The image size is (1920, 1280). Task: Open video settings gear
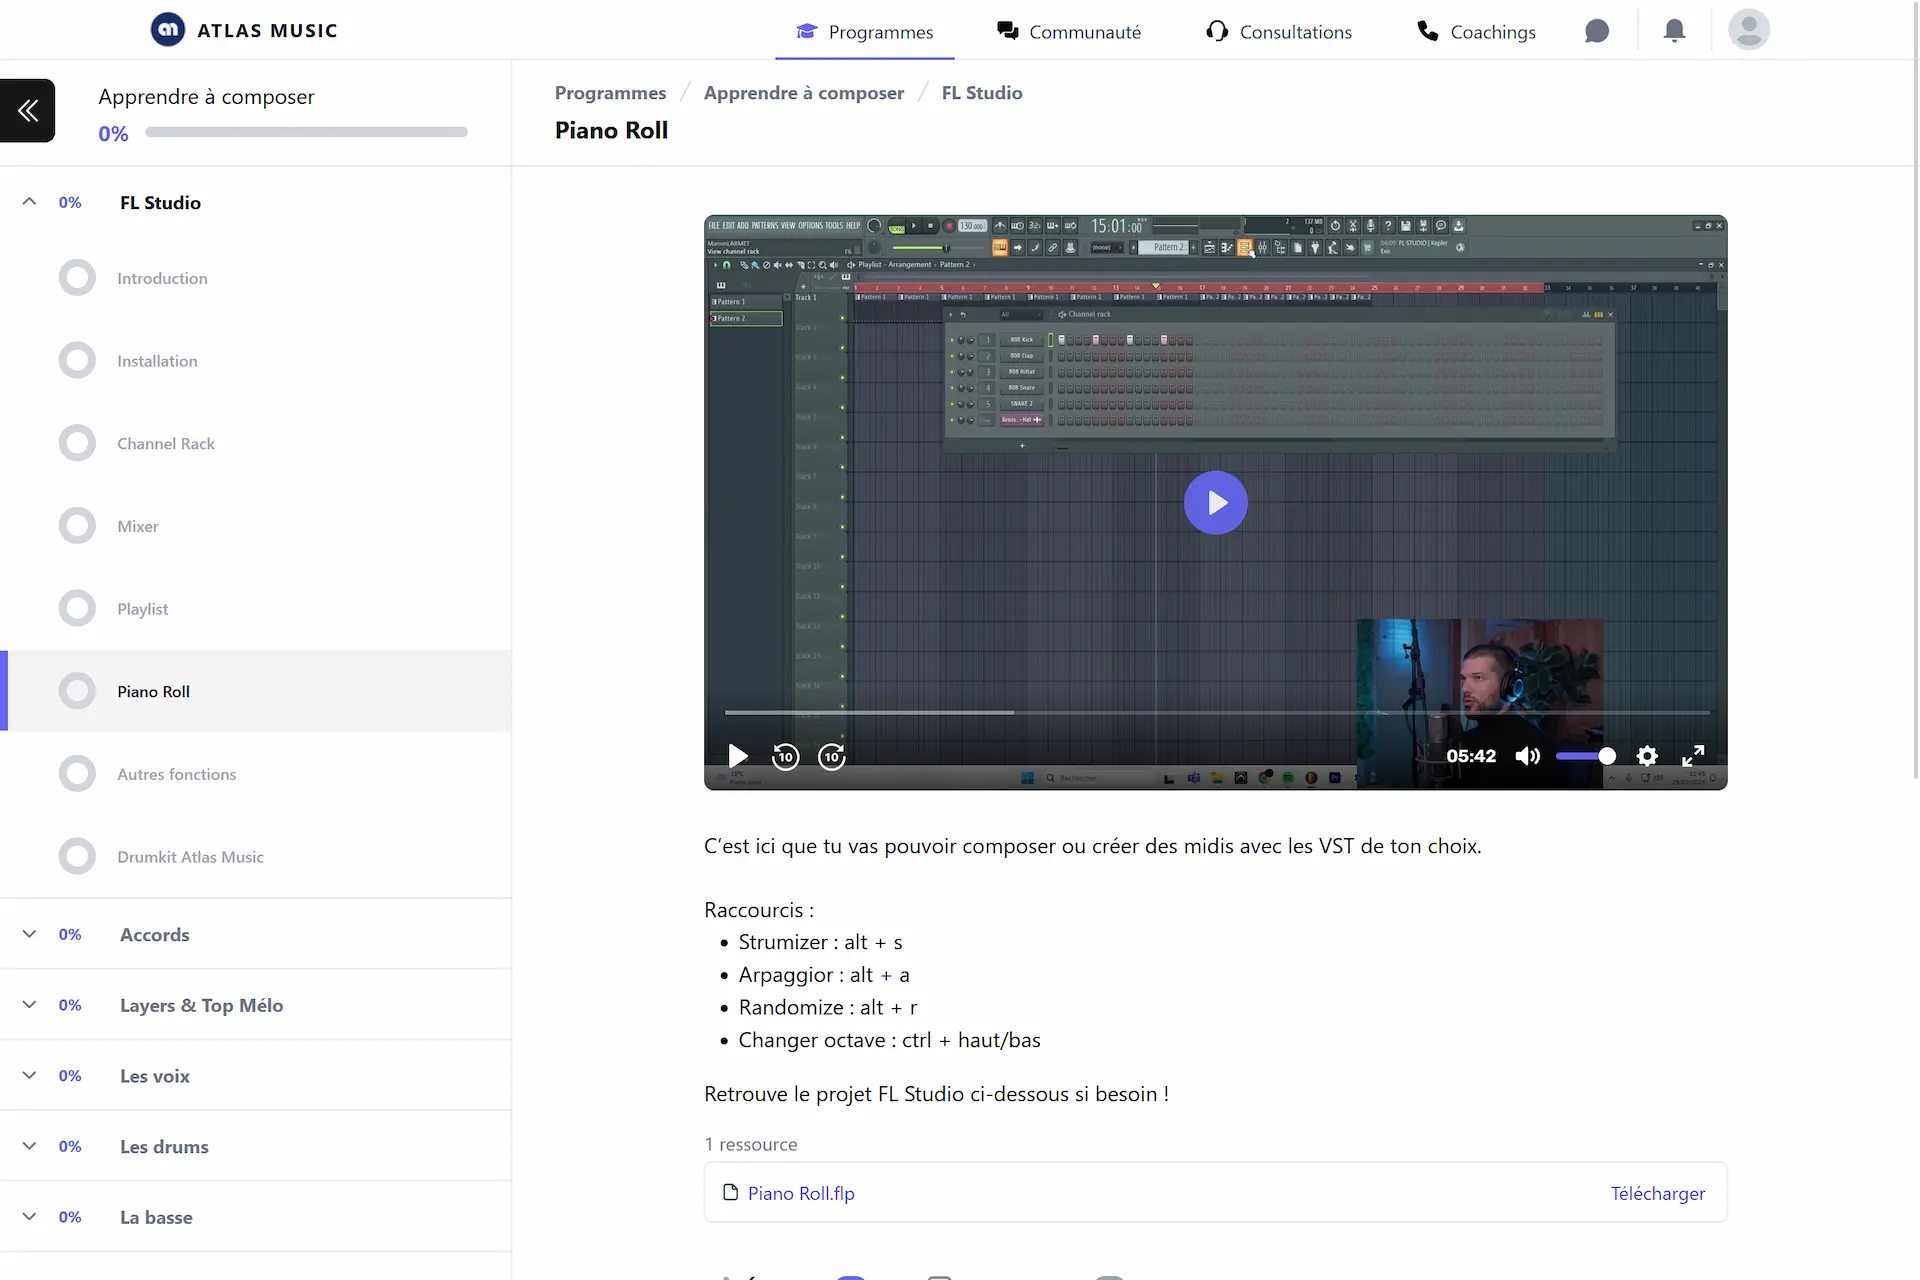pos(1647,756)
